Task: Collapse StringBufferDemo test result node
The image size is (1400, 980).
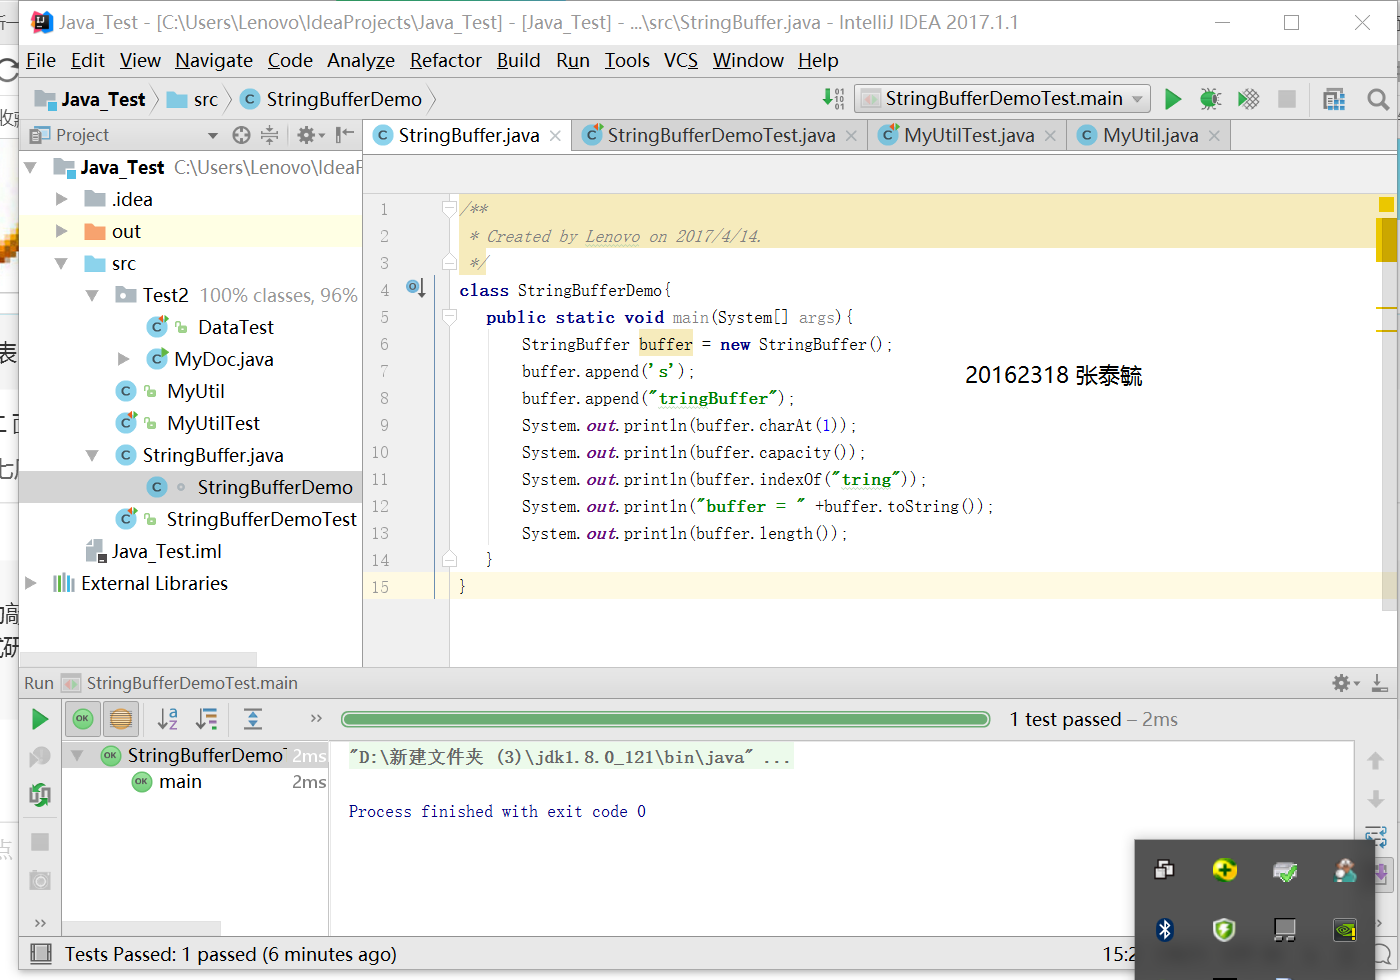Action: [x=77, y=756]
